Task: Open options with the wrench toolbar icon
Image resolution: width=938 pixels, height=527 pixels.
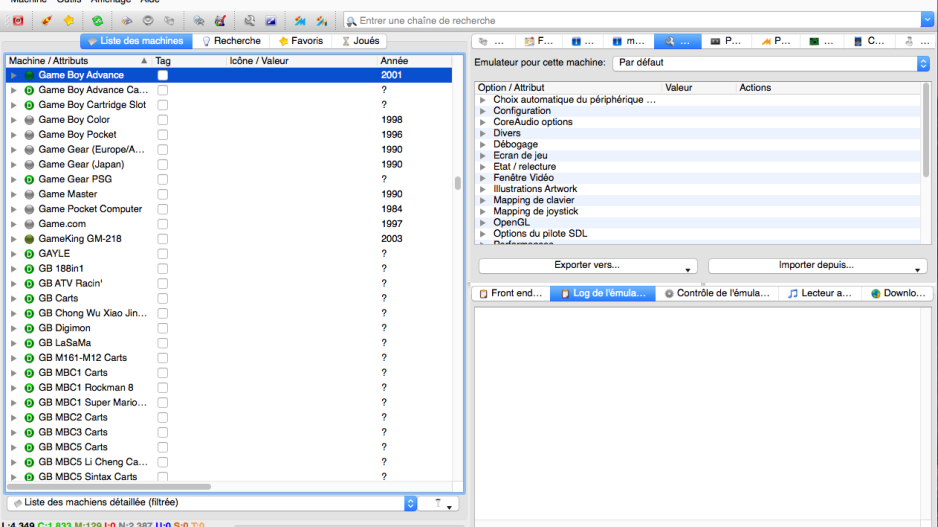Action: [249, 21]
